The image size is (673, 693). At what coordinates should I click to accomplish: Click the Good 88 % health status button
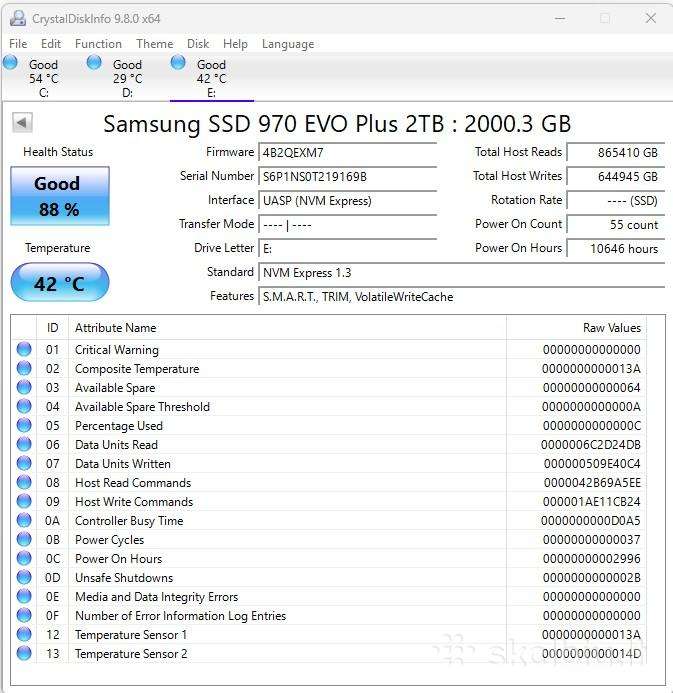coord(60,196)
